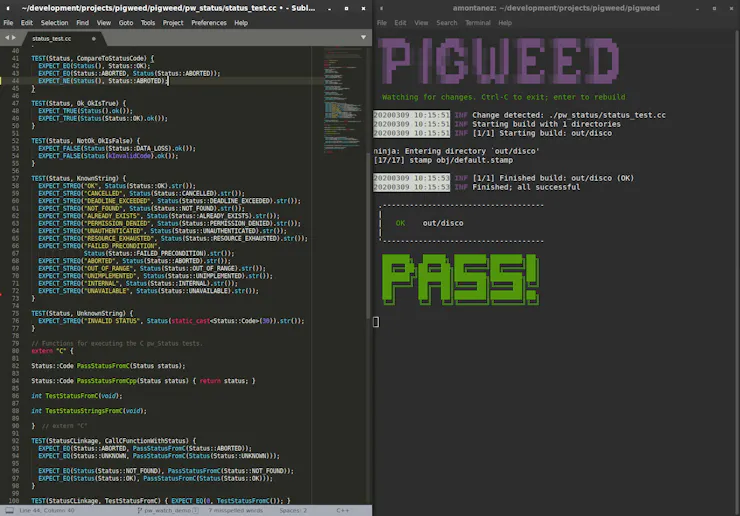Click line number 44 in the gutter
Viewport: 740px width, 516px height.
coord(16,81)
